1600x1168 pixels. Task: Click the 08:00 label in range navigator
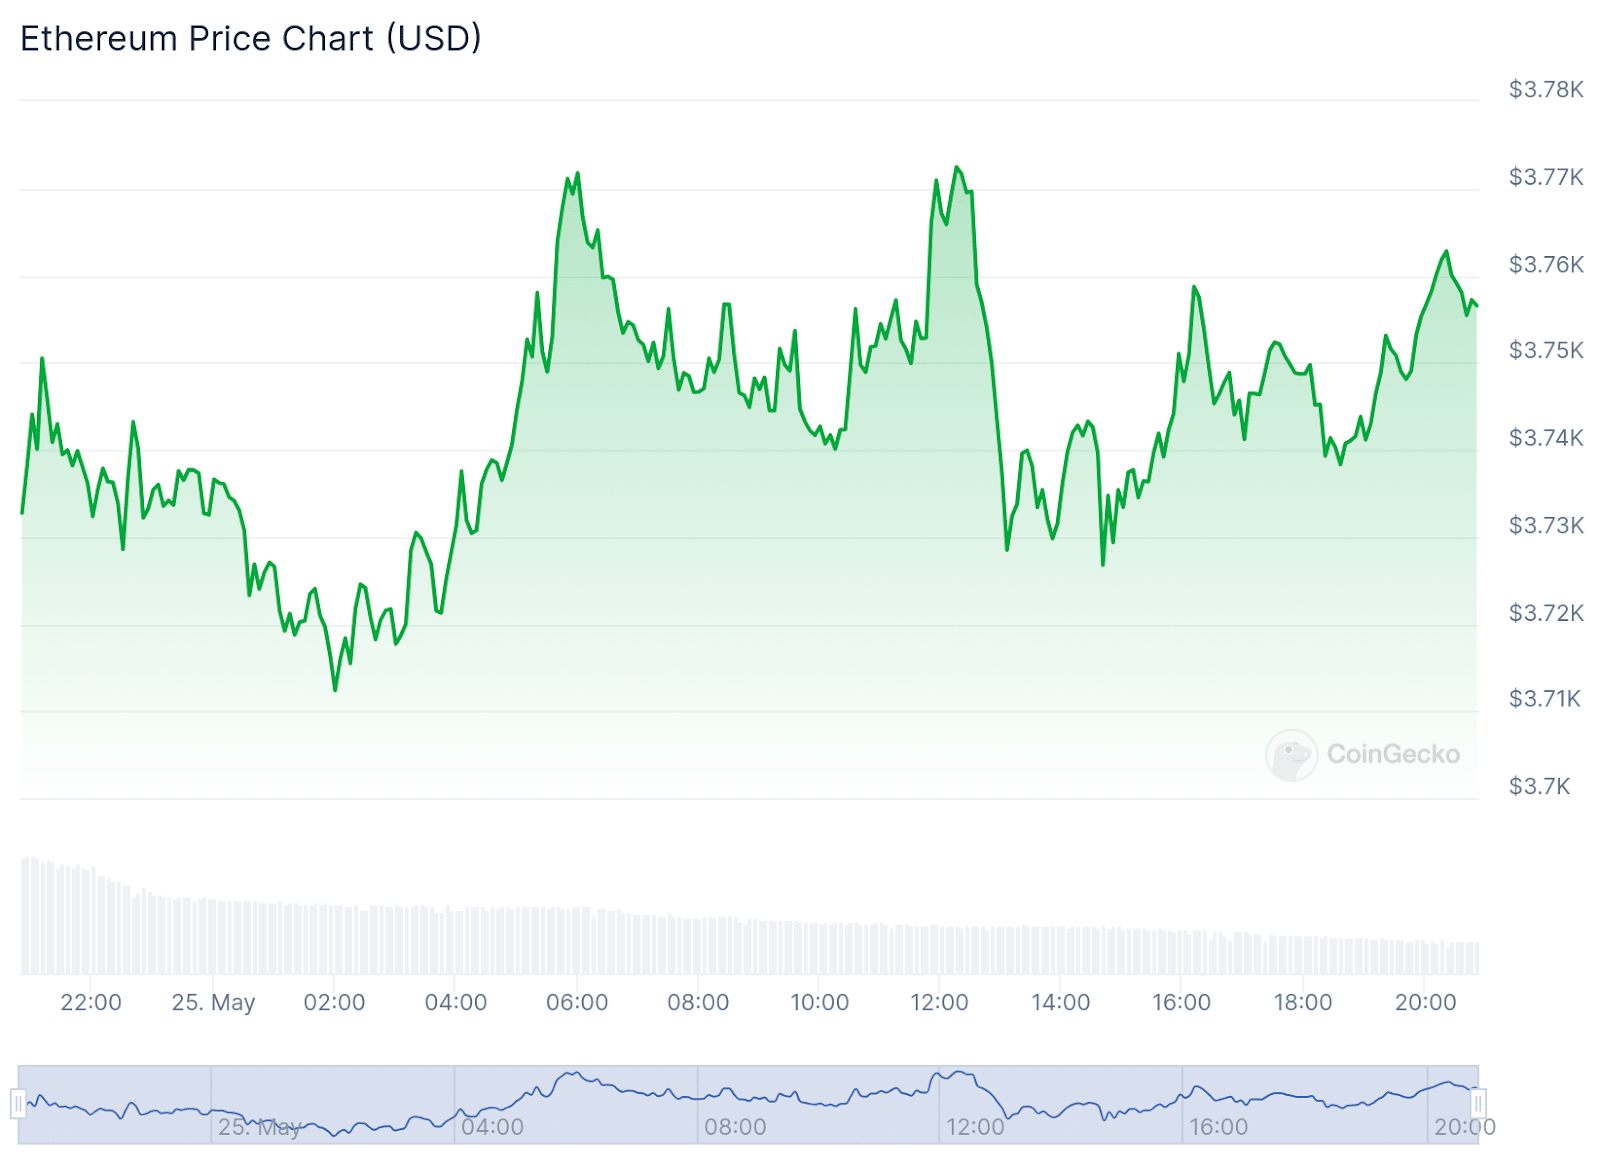coord(735,1127)
